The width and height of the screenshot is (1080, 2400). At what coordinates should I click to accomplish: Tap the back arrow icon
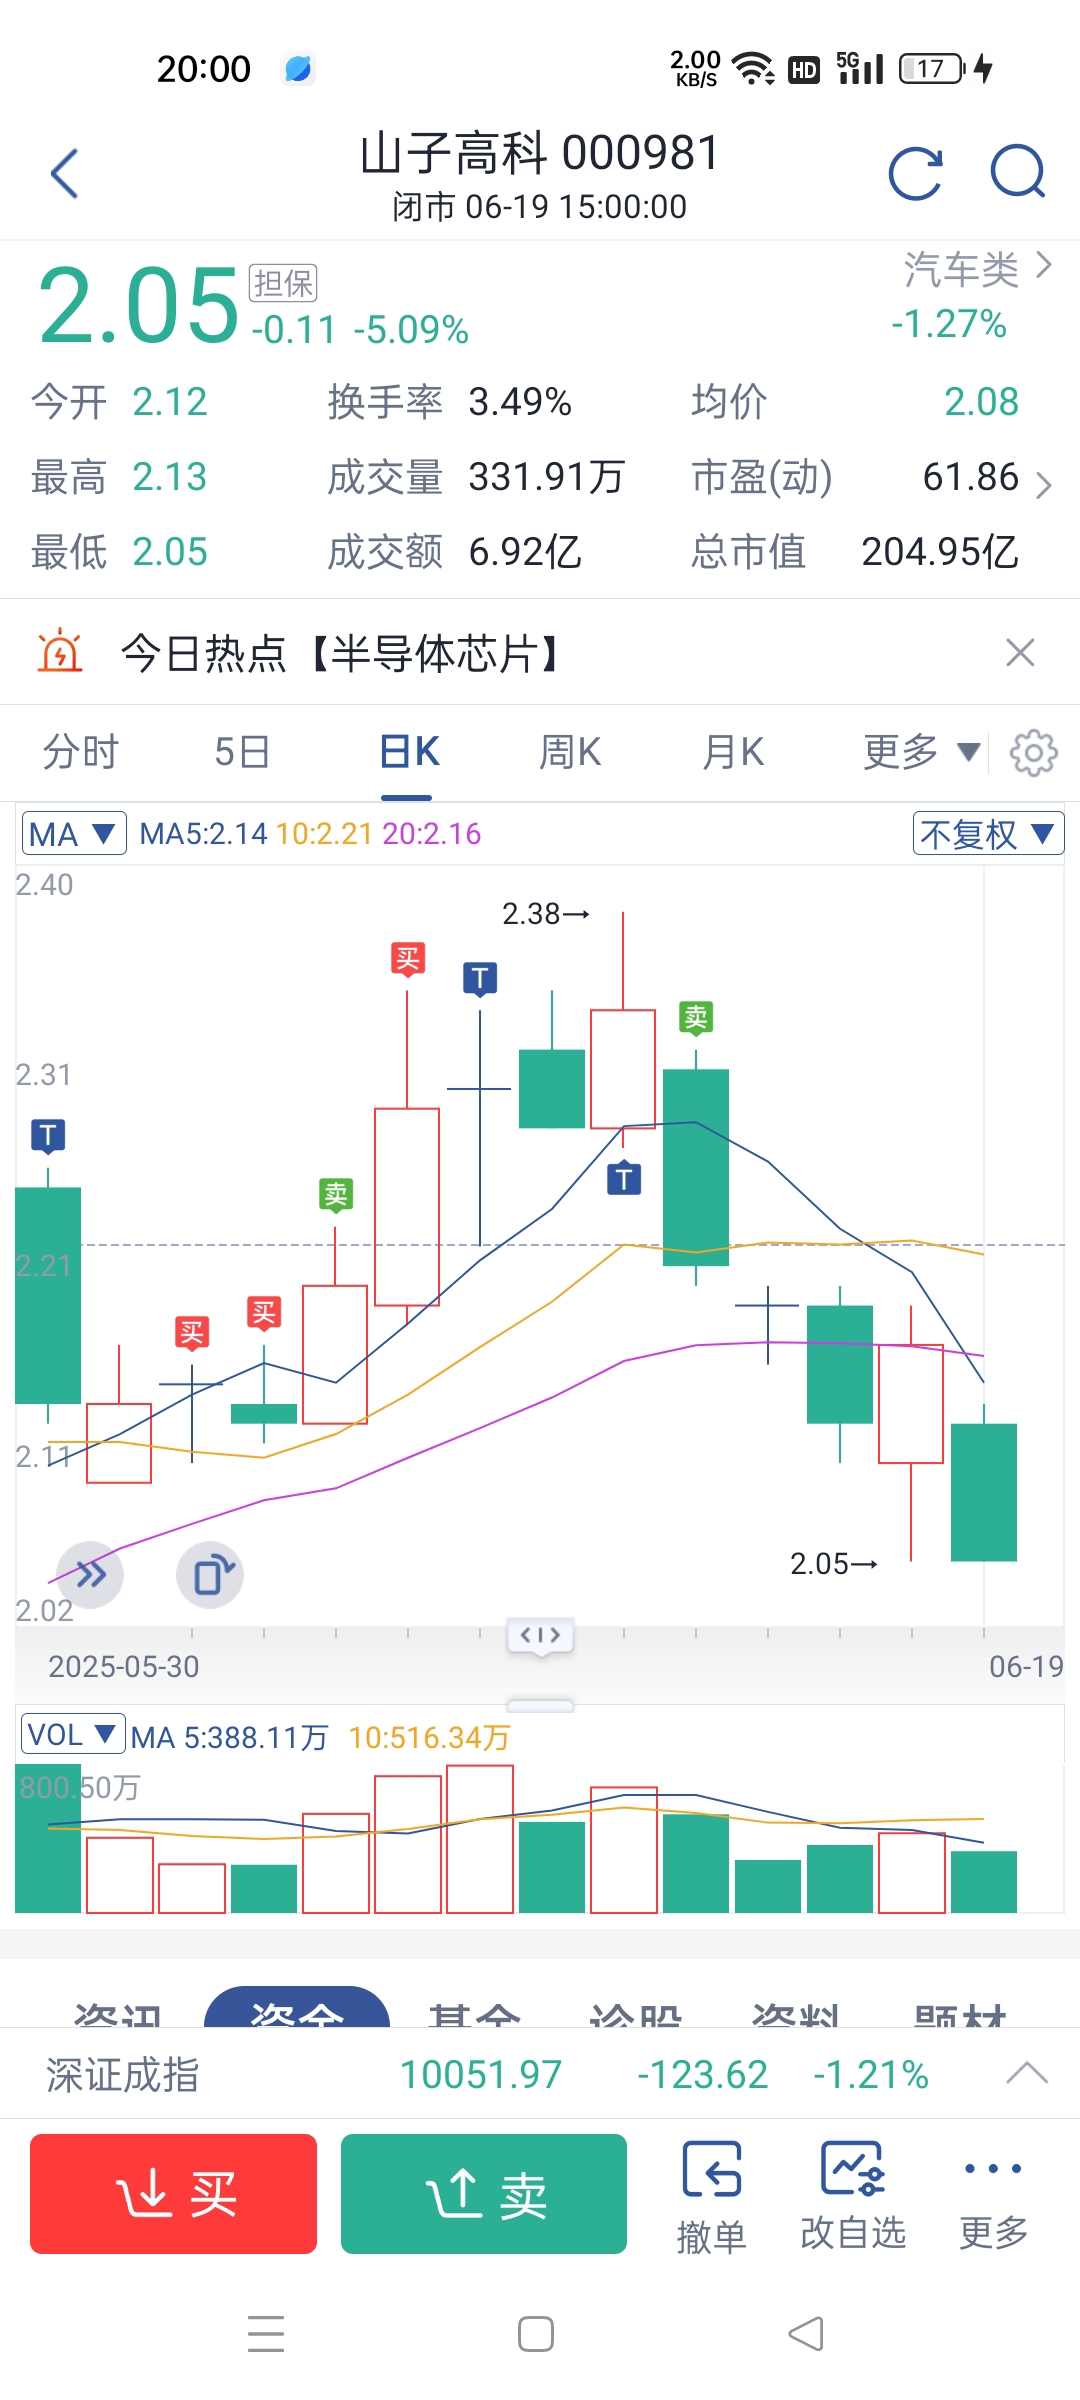pyautogui.click(x=65, y=174)
